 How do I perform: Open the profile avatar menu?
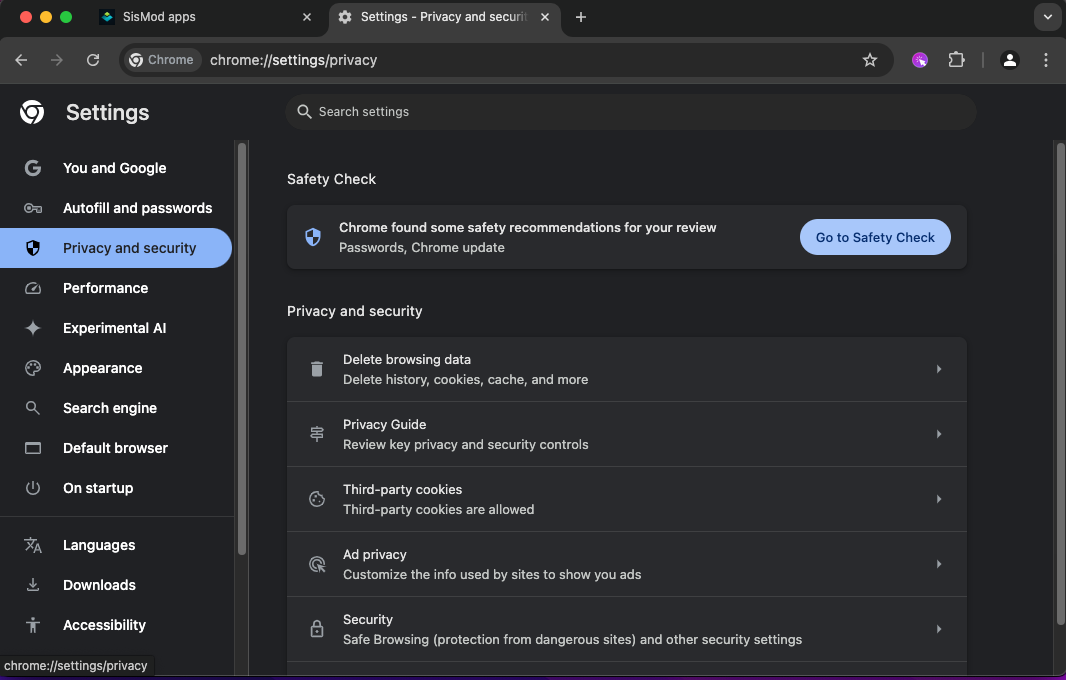(x=1010, y=60)
